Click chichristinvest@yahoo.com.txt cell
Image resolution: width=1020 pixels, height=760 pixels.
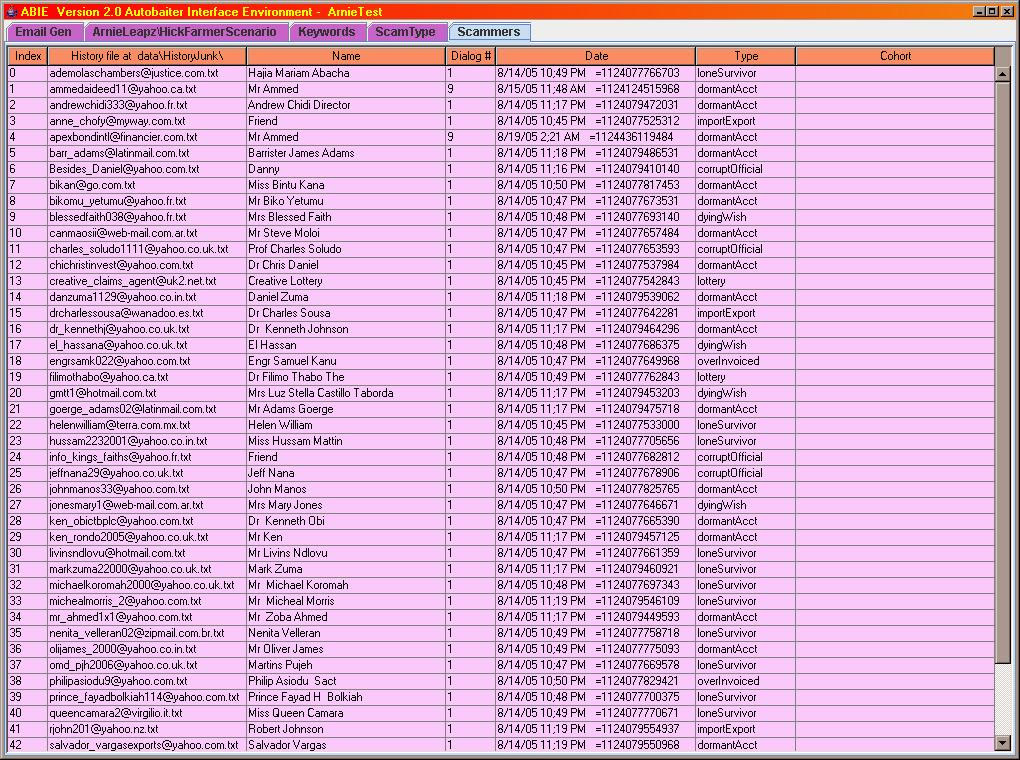(147, 265)
